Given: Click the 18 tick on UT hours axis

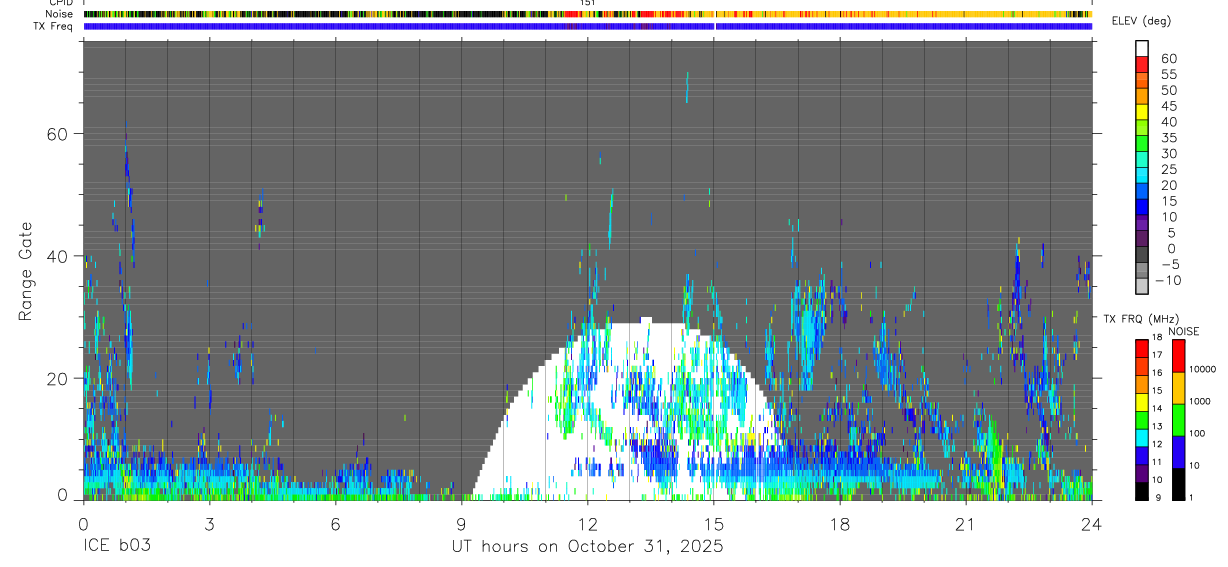Looking at the screenshot, I should (840, 524).
